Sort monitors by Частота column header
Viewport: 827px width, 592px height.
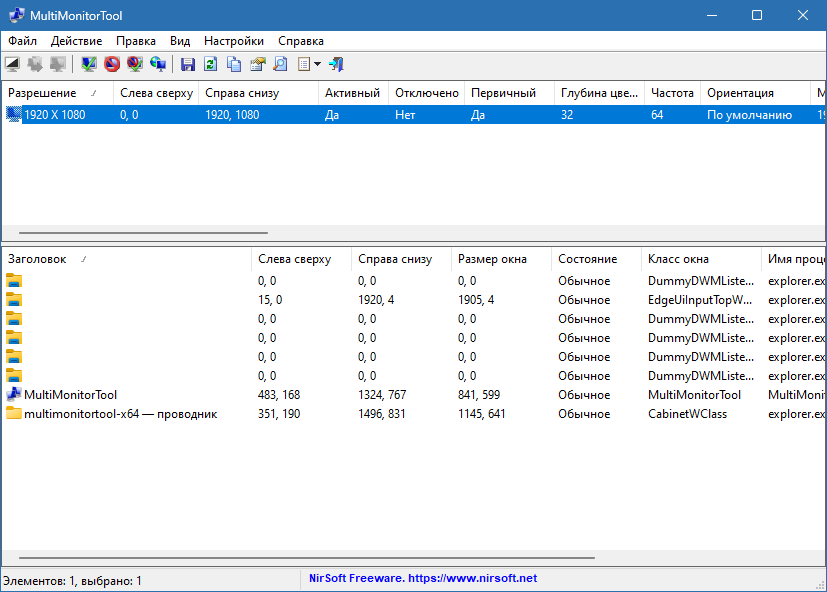point(672,93)
